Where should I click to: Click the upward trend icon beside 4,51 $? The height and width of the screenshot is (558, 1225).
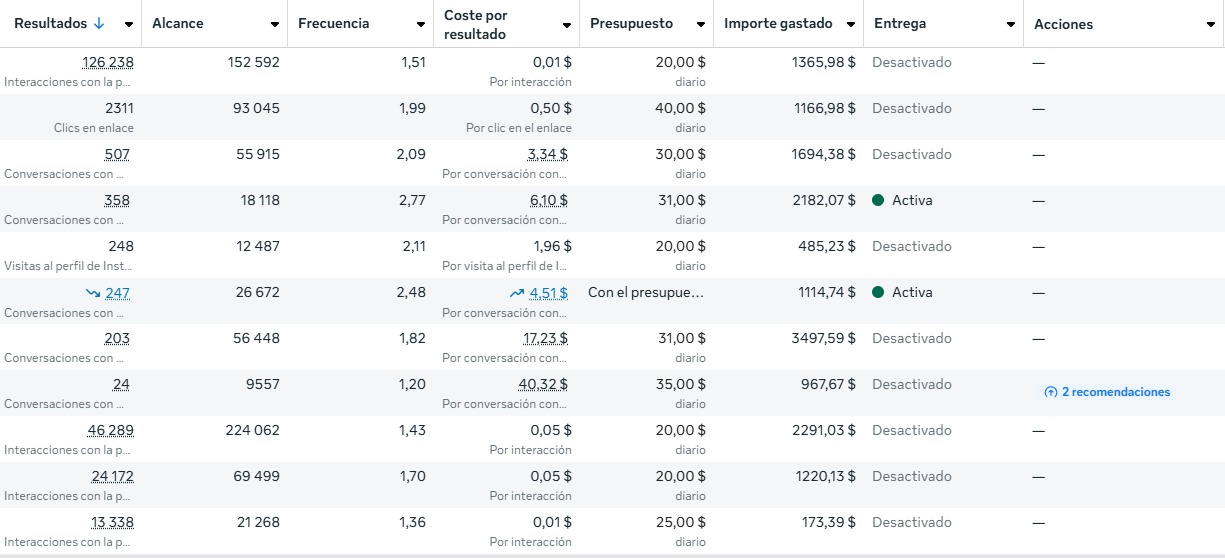click(516, 293)
